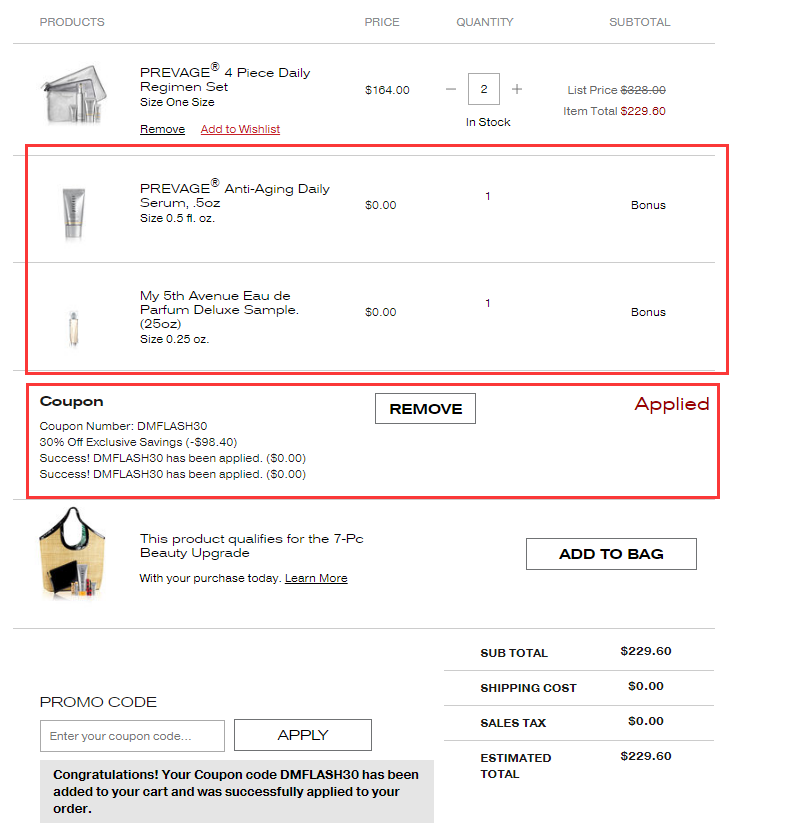The width and height of the screenshot is (788, 831).
Task: Open the My 5th Avenue perfume thumbnail
Action: click(74, 329)
